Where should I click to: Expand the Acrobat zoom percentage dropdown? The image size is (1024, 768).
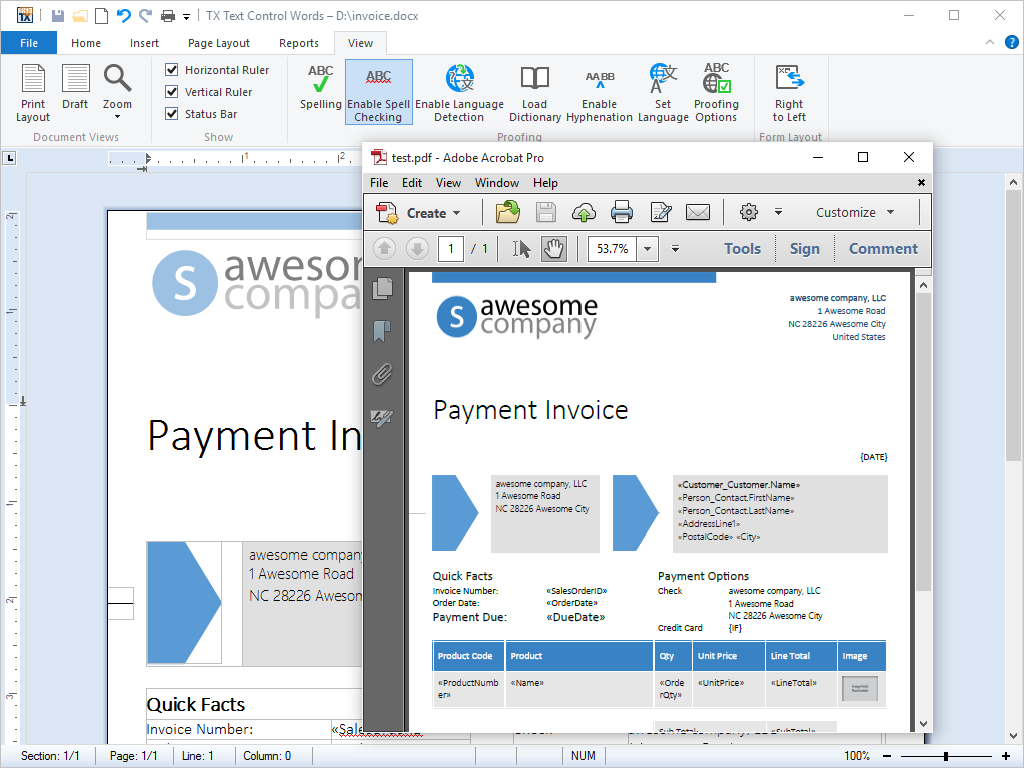click(649, 249)
